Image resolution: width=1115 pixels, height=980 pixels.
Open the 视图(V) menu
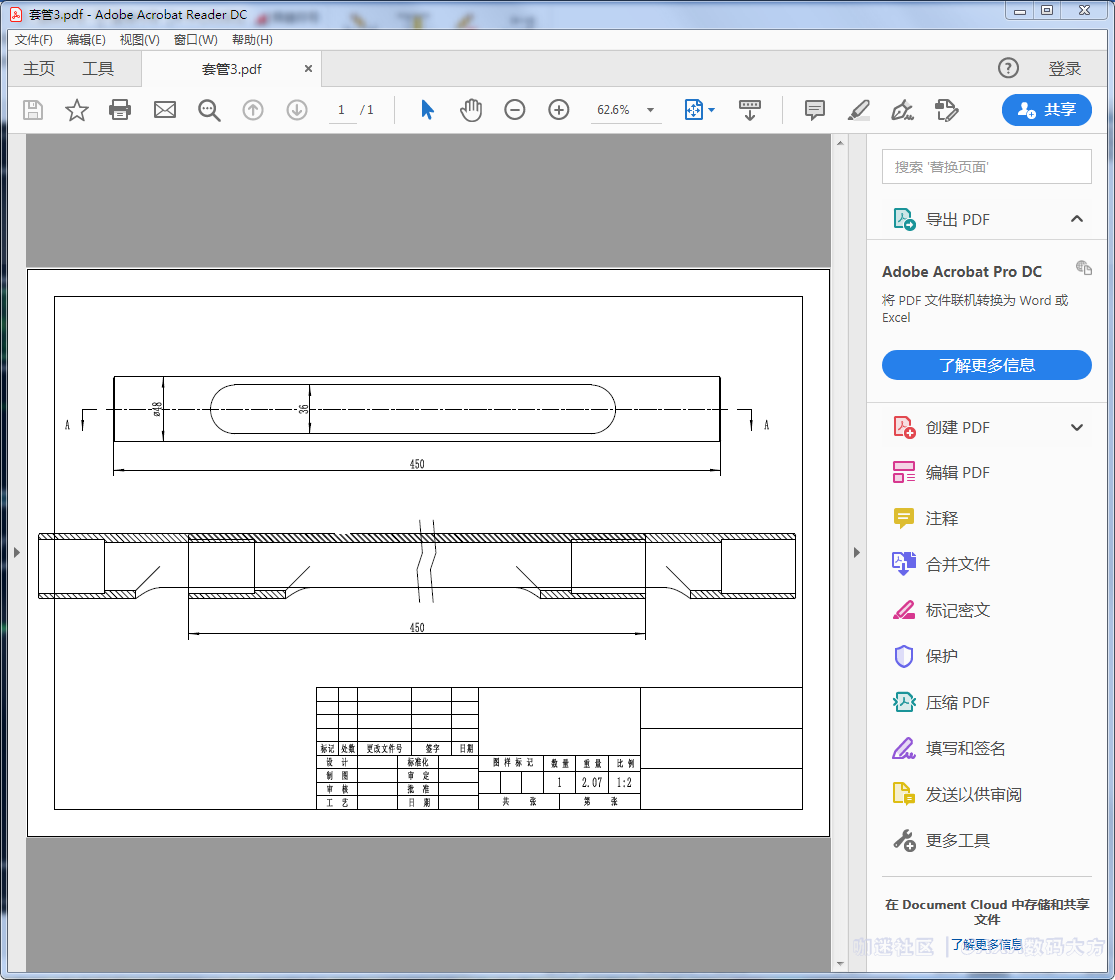139,40
